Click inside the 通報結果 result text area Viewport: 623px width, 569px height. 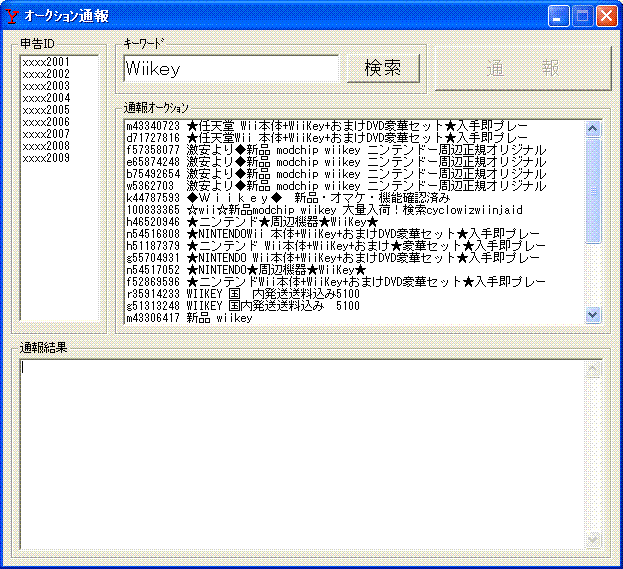point(302,455)
